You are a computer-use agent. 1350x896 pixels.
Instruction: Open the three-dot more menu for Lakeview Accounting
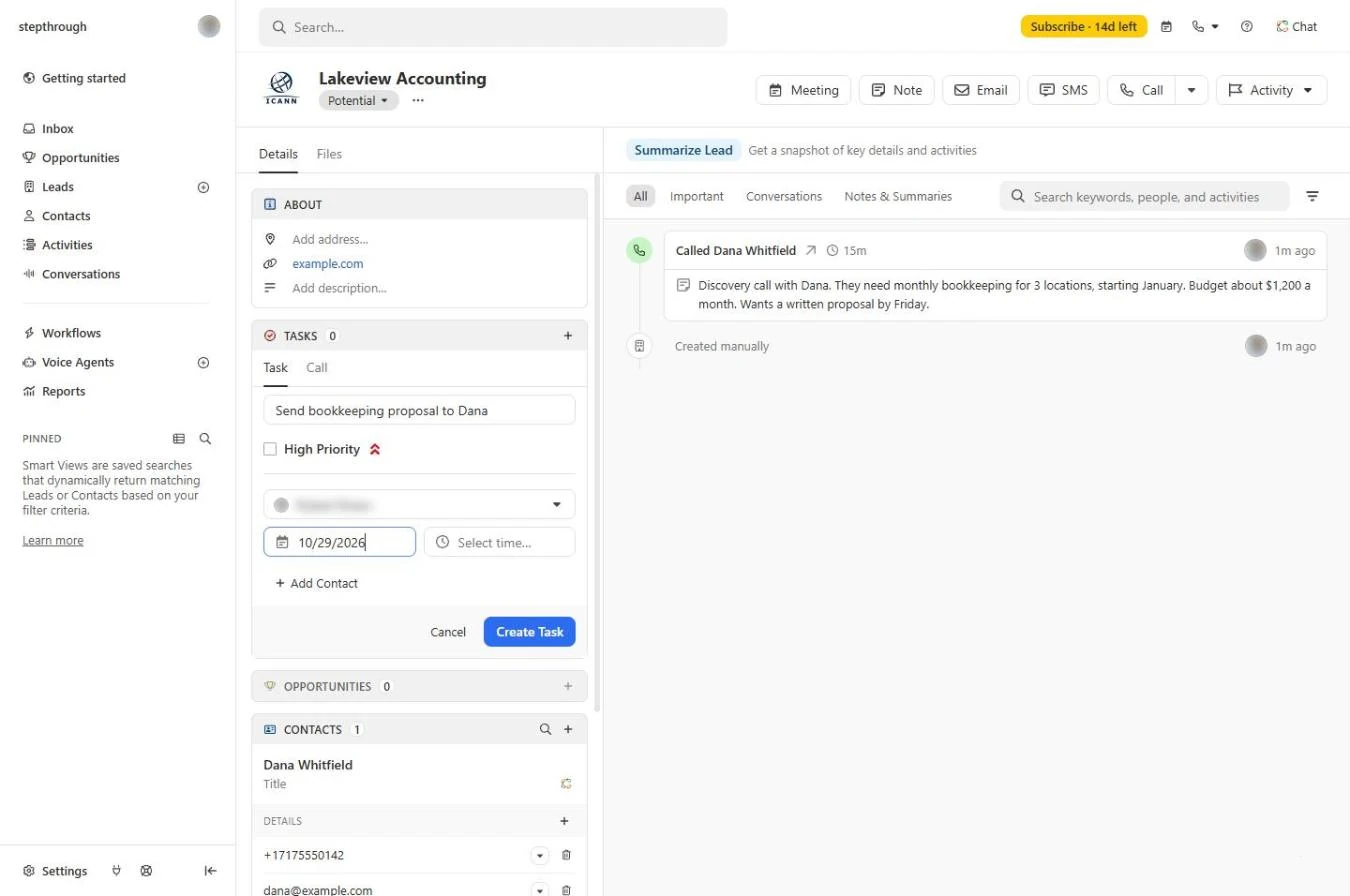click(418, 100)
